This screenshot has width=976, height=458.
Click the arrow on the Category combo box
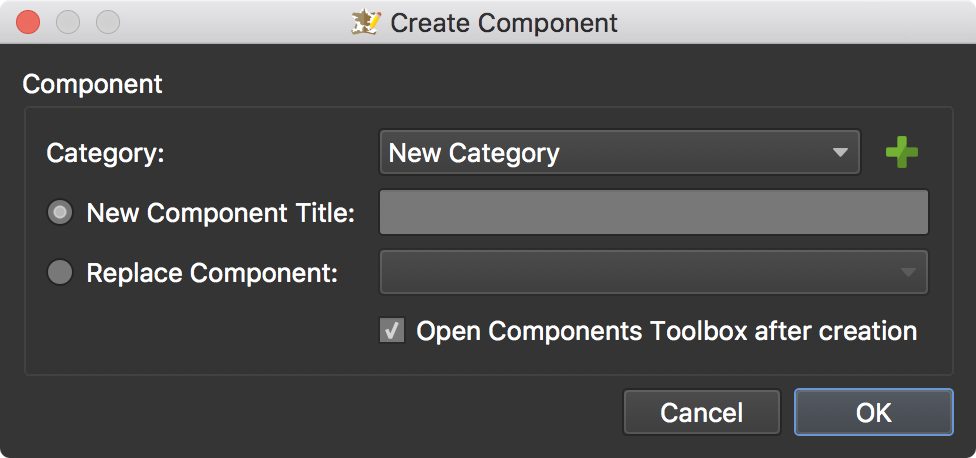click(840, 152)
